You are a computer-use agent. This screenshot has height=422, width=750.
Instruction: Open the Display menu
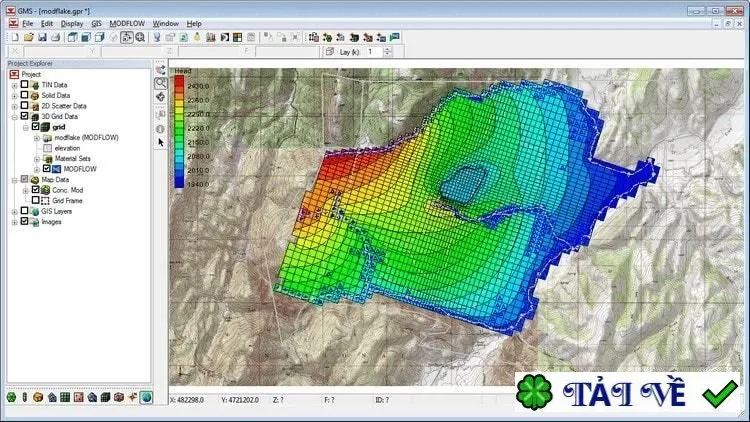tap(72, 23)
